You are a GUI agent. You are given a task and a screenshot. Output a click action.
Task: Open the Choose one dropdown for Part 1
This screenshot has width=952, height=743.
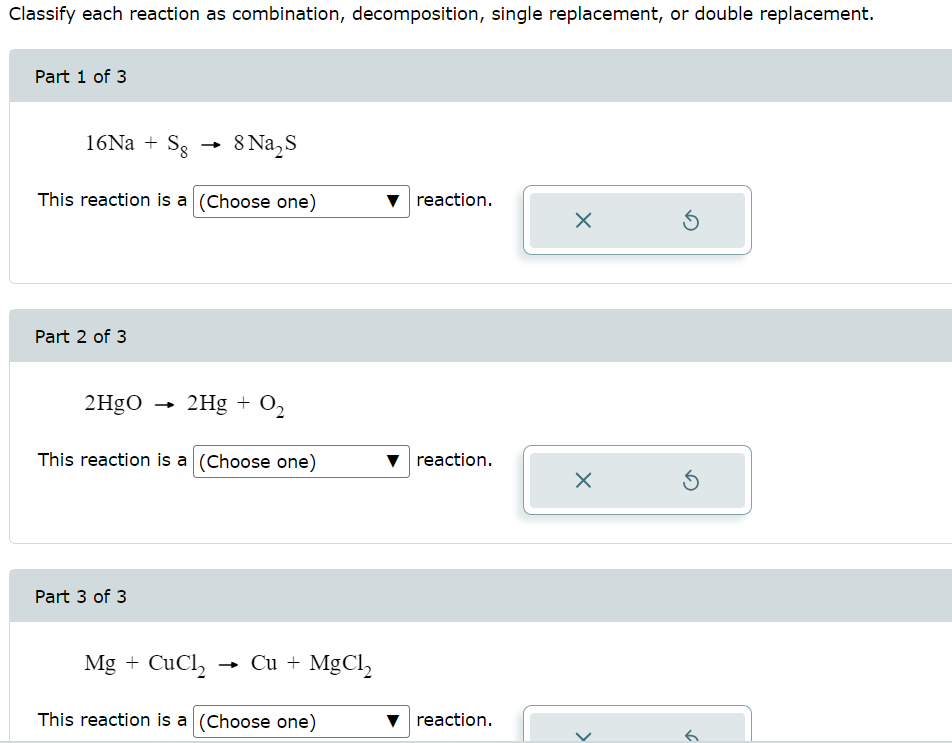click(x=300, y=201)
